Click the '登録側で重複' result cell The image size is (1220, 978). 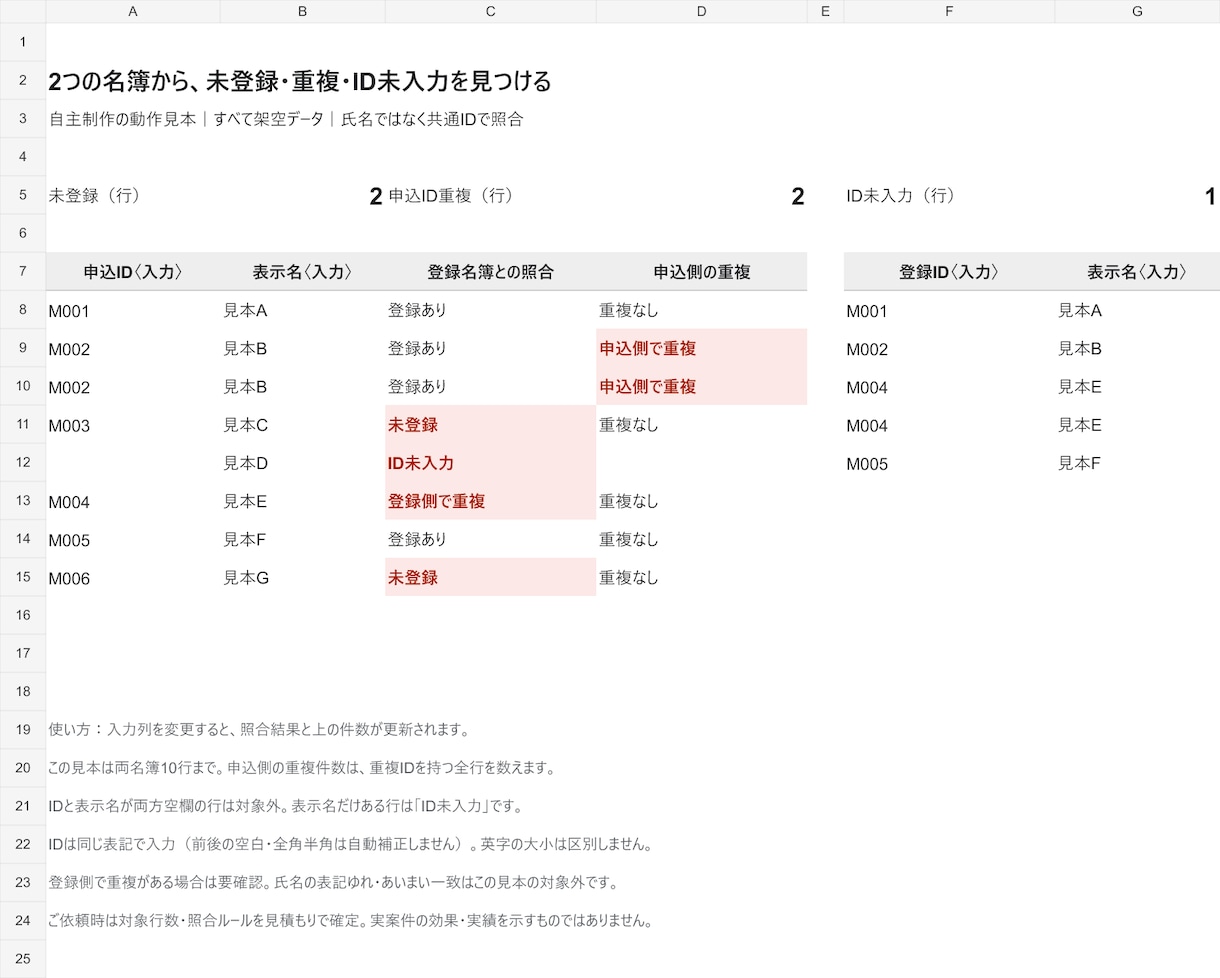pos(490,500)
